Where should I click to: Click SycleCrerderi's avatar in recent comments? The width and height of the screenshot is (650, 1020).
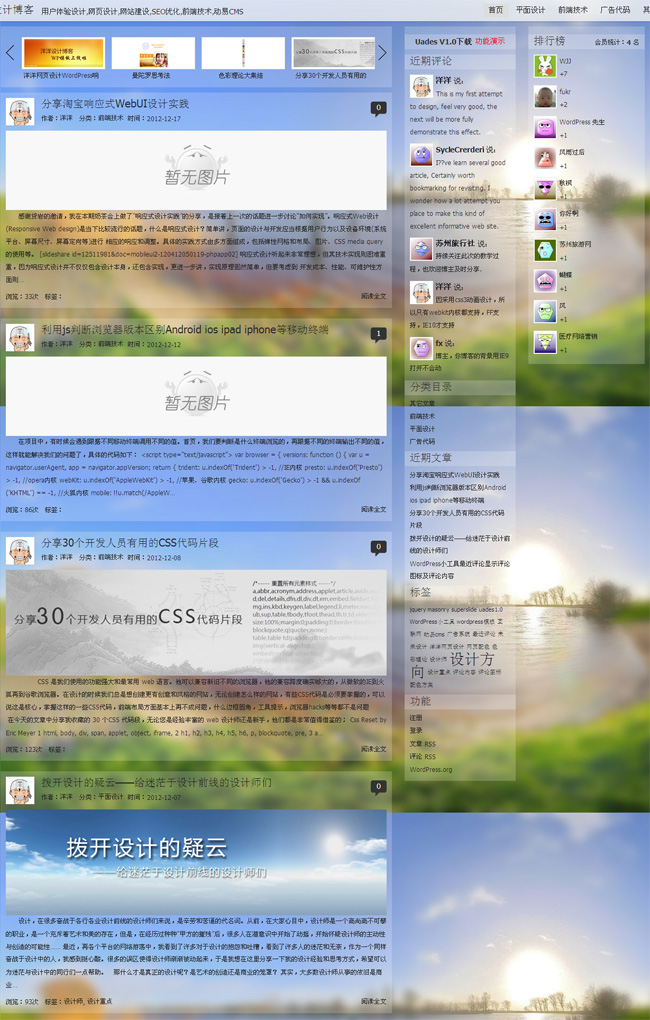coord(420,155)
